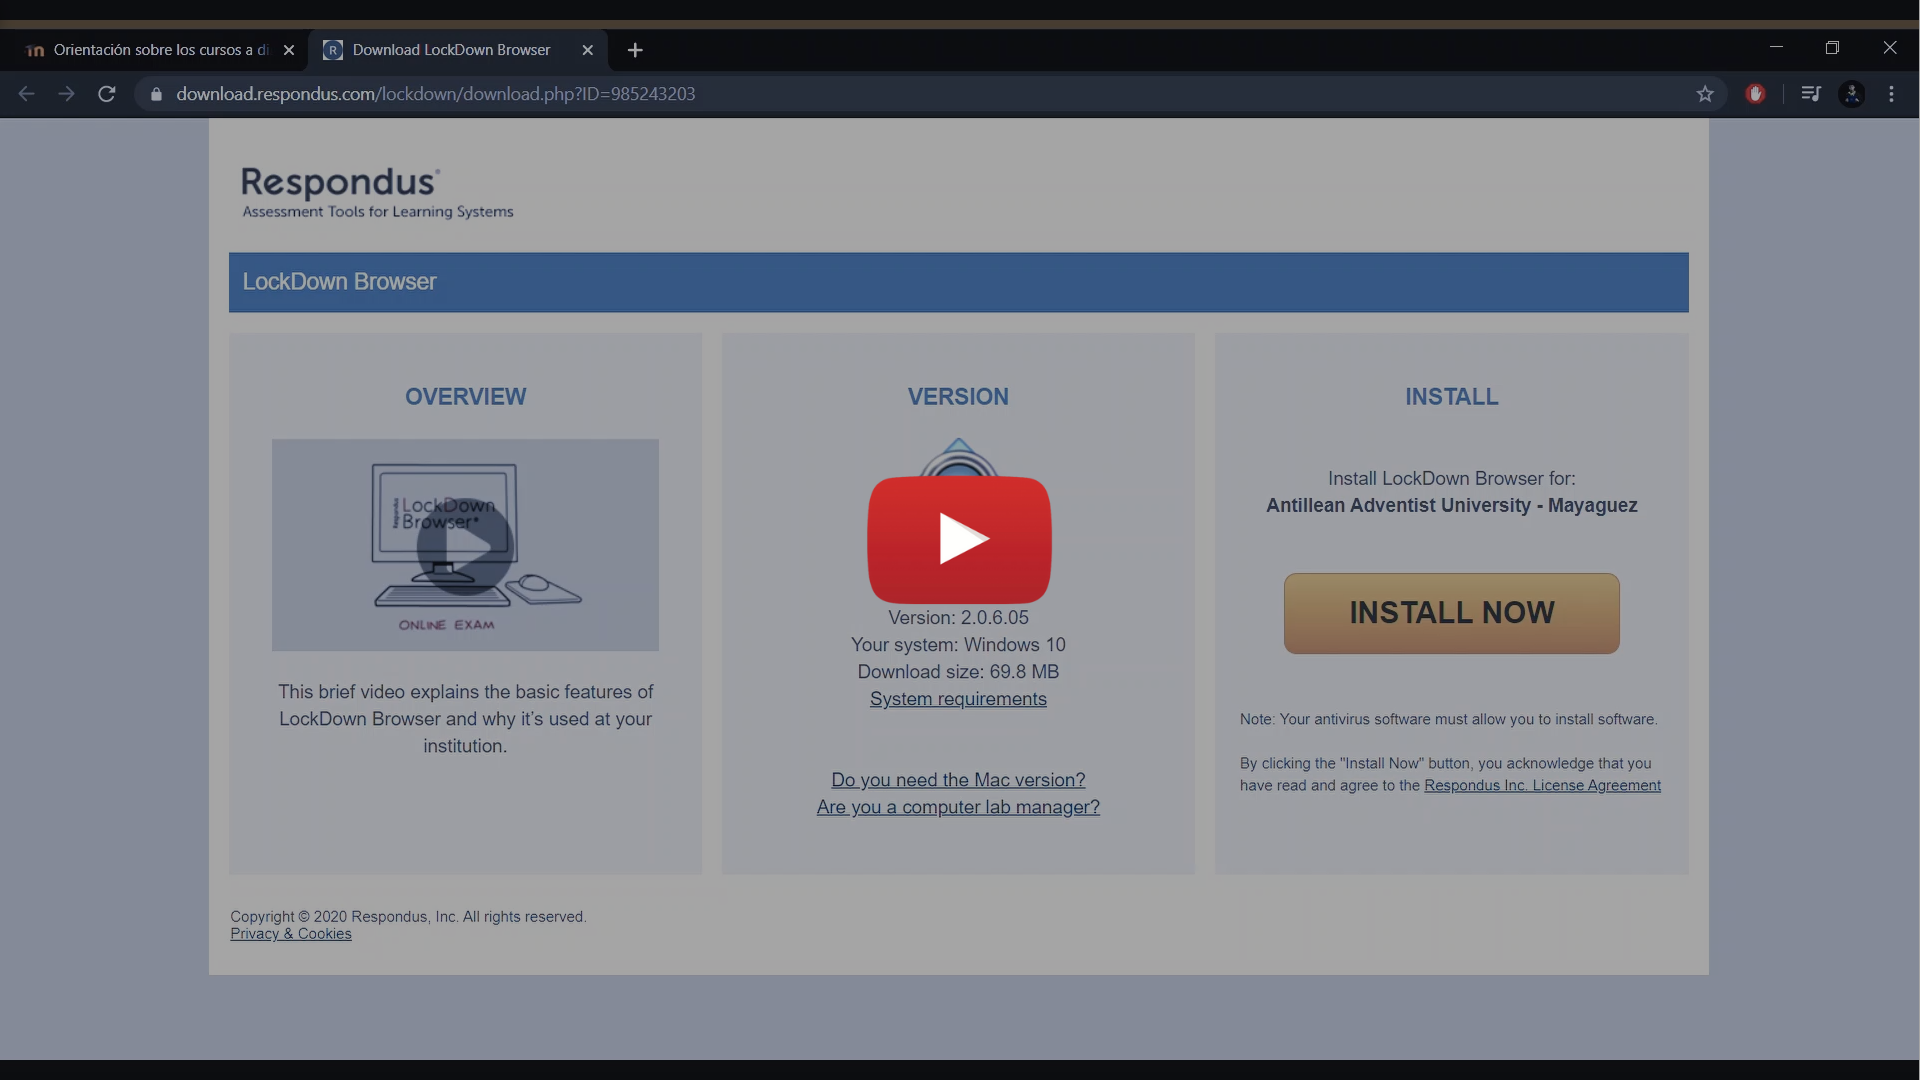1920x1080 pixels.
Task: Open the Chrome profile avatar icon
Action: (x=1852, y=94)
